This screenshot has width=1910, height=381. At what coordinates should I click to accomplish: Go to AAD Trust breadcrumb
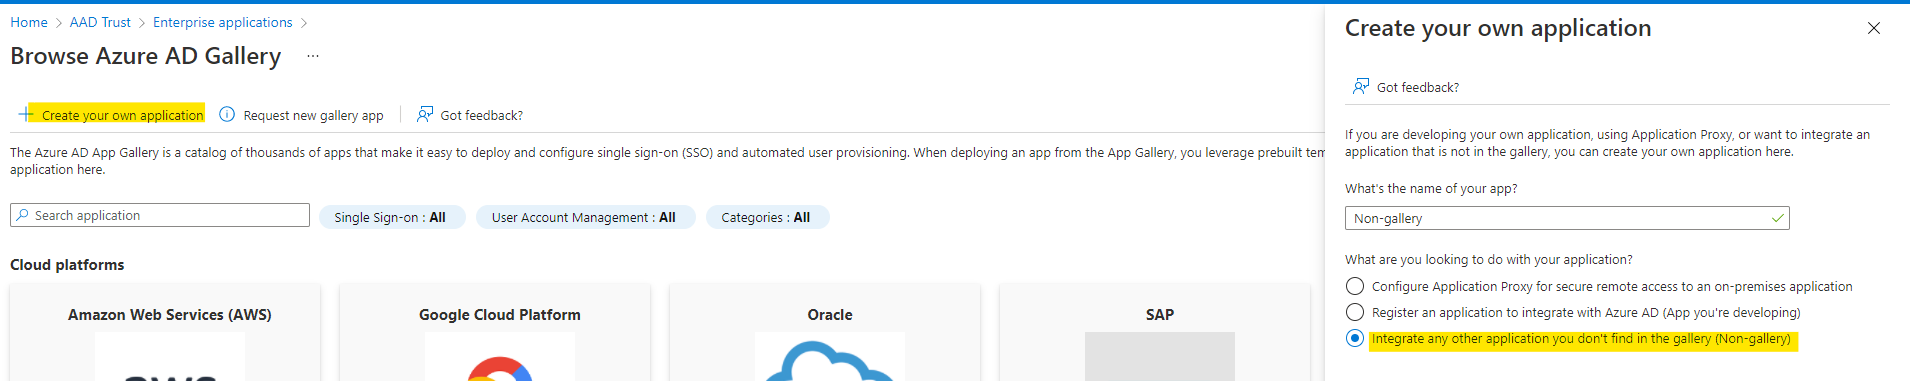click(x=100, y=22)
